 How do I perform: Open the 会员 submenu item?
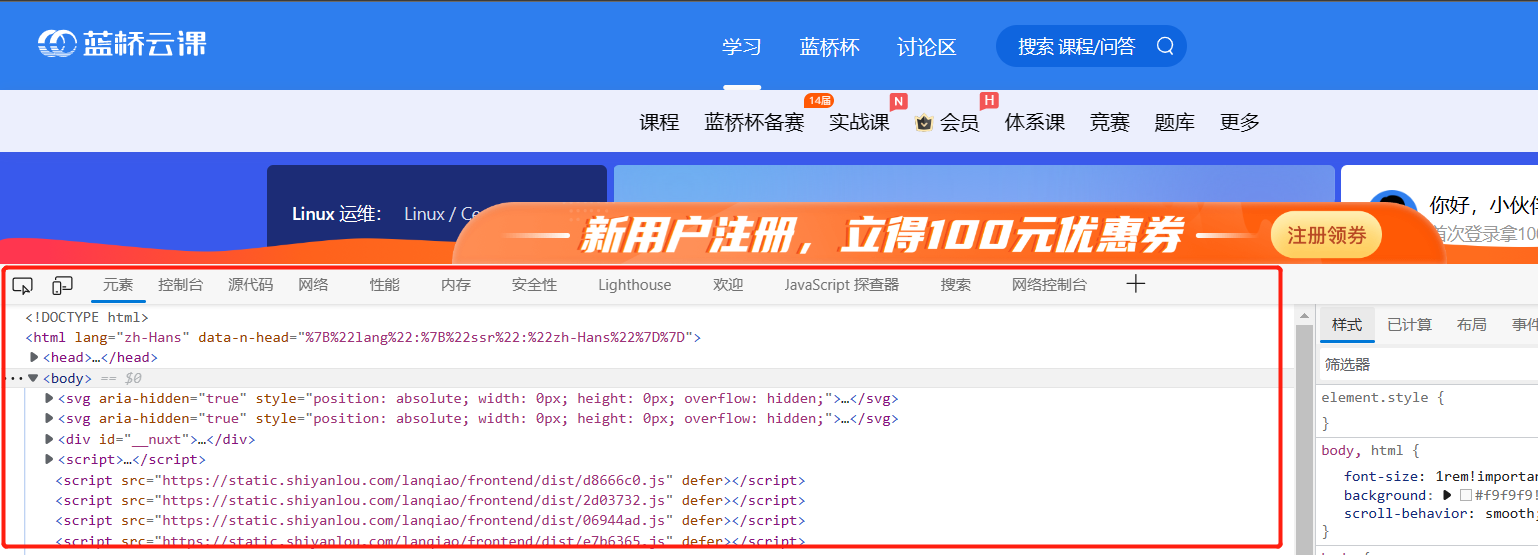coord(959,122)
